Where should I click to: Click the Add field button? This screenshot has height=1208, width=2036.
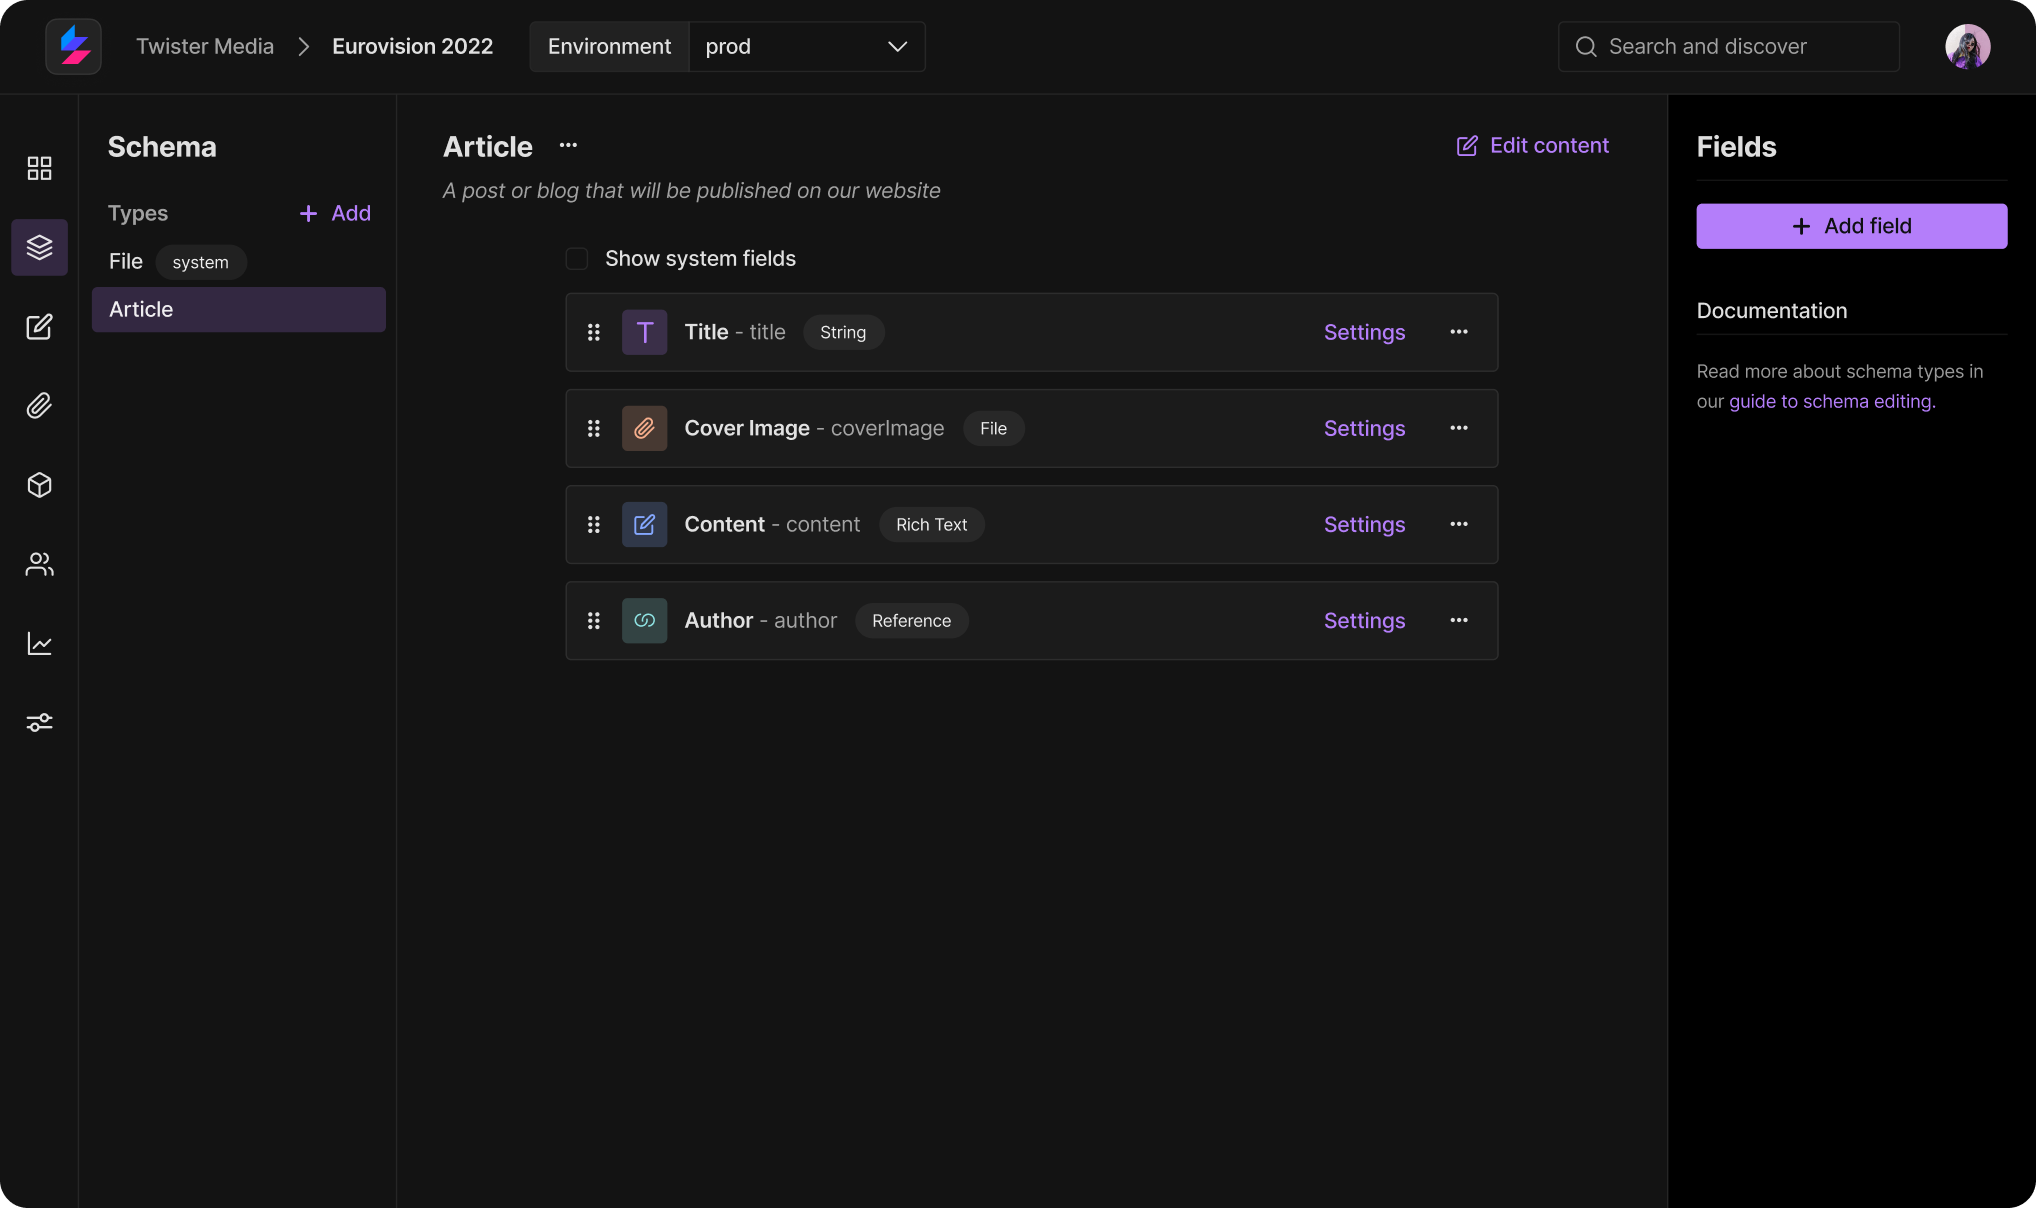1851,226
